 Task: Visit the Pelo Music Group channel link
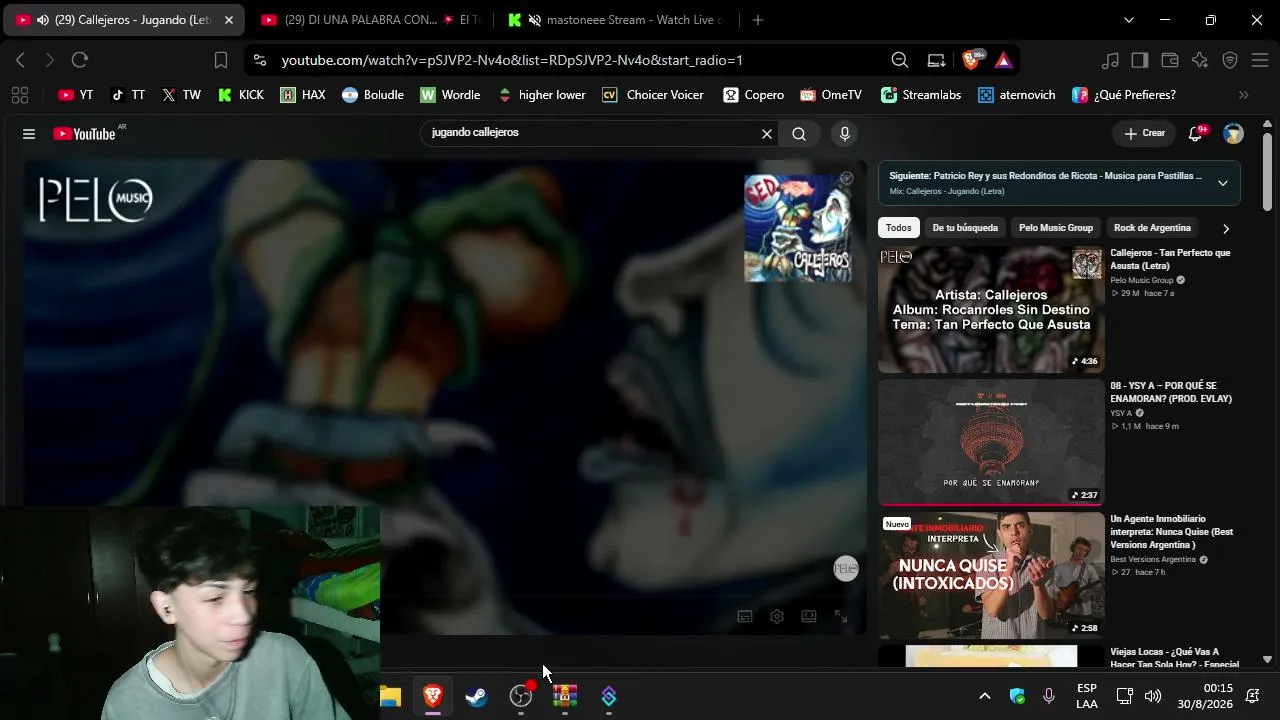pyautogui.click(x=1142, y=280)
